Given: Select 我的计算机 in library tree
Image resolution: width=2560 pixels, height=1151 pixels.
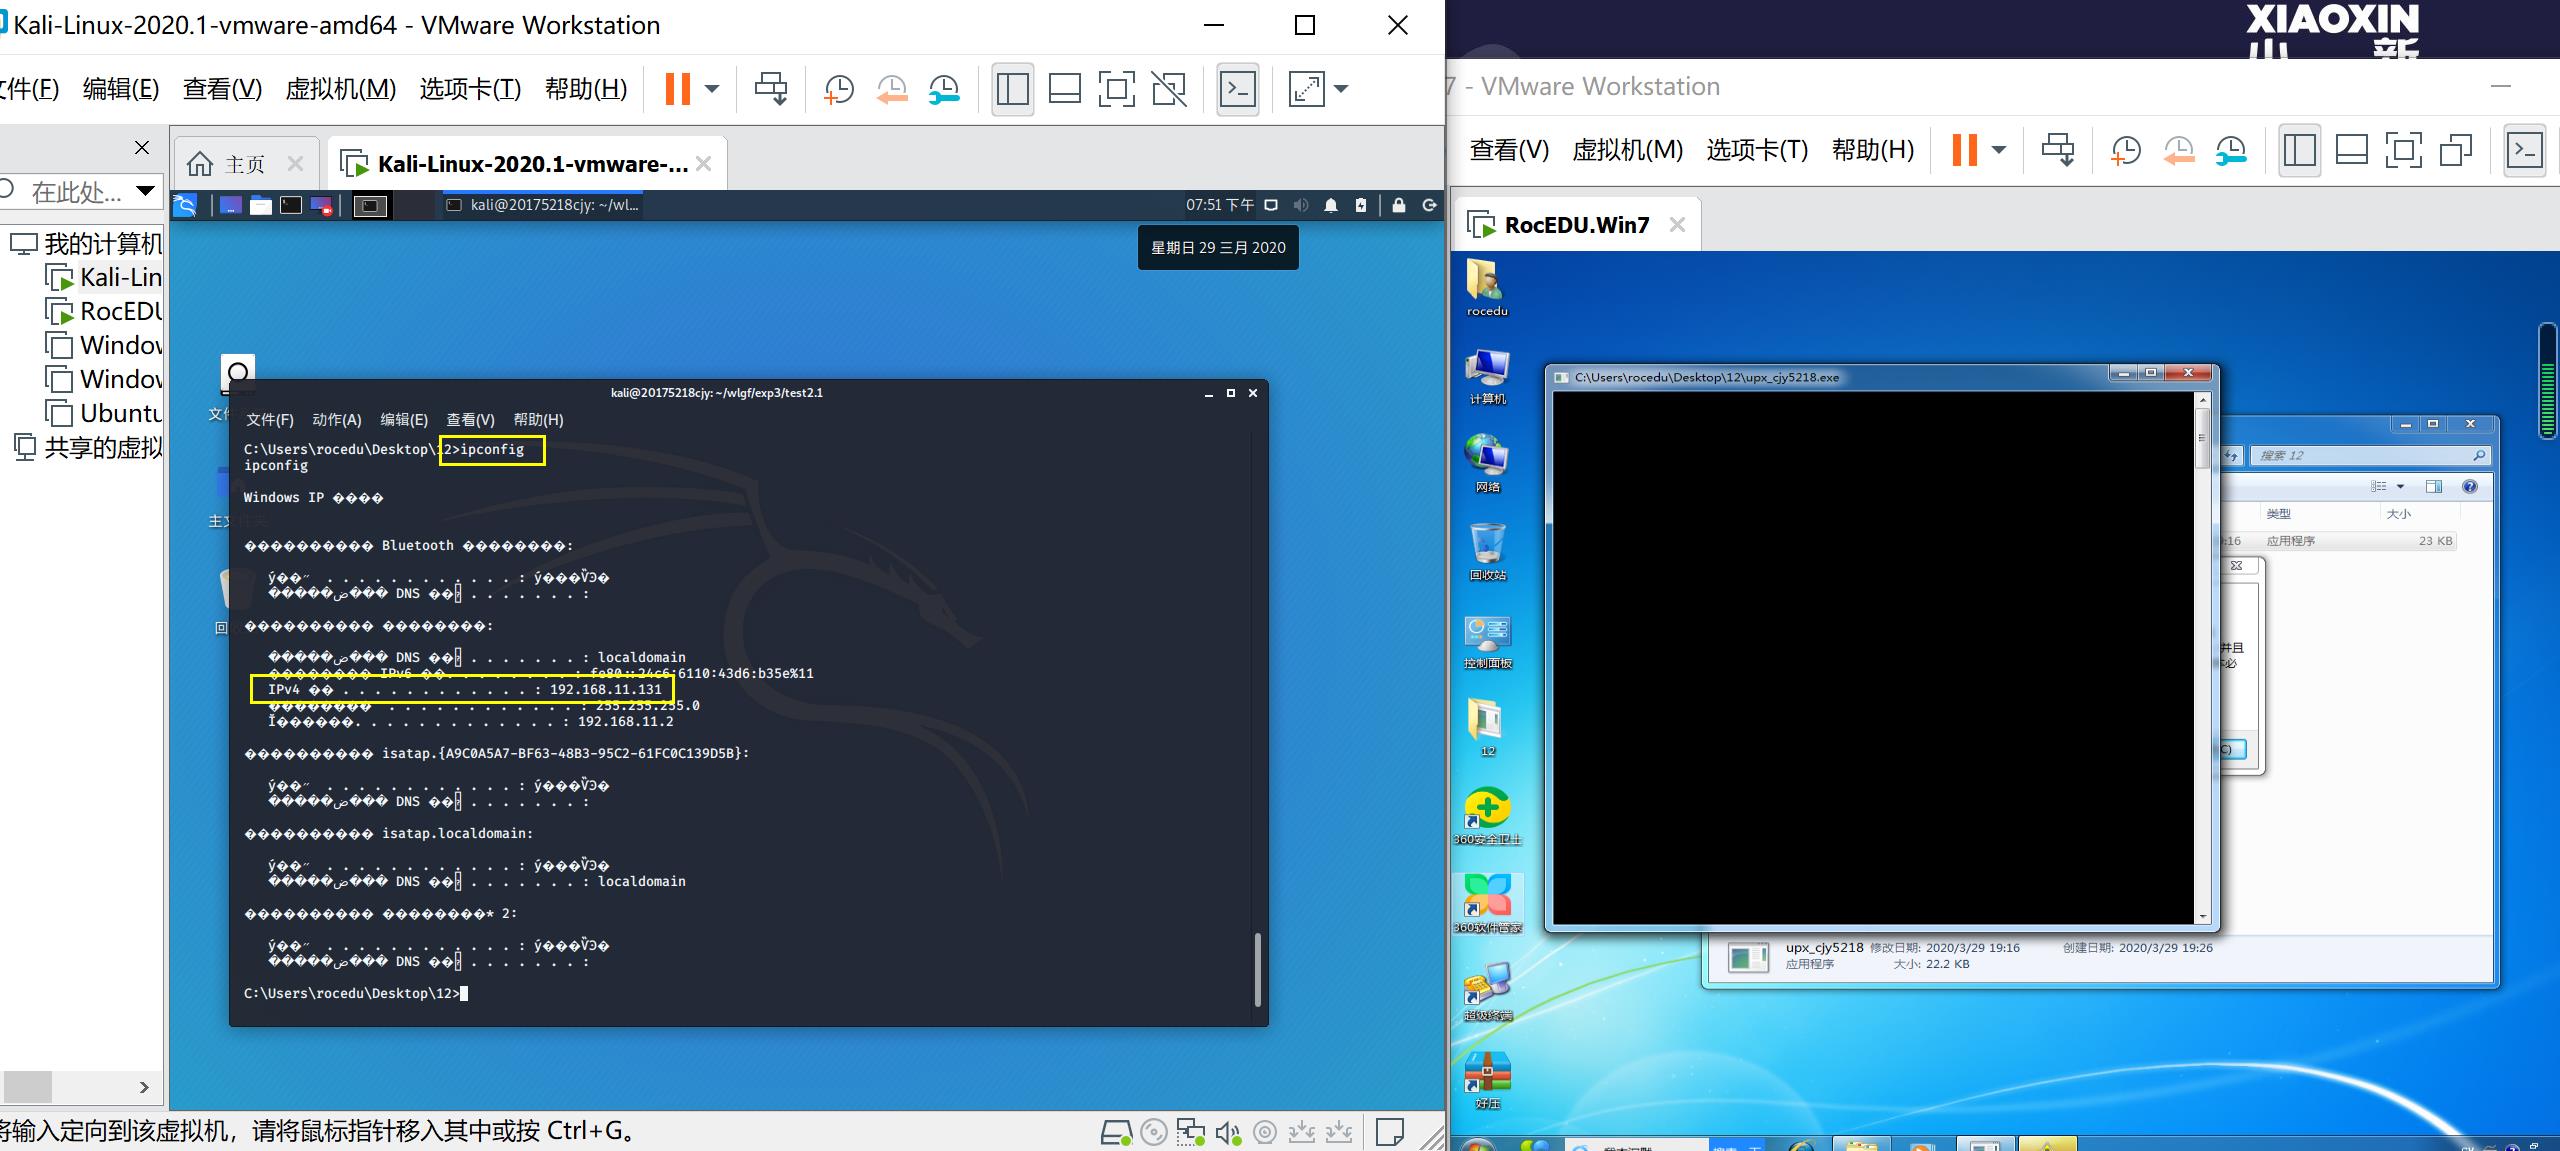Looking at the screenshot, I should (86, 243).
